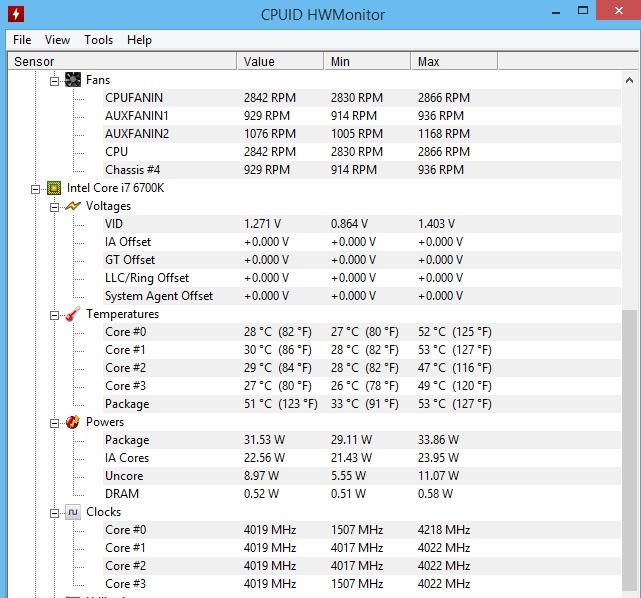Collapse the Powers section
641x598 pixels.
coord(54,423)
